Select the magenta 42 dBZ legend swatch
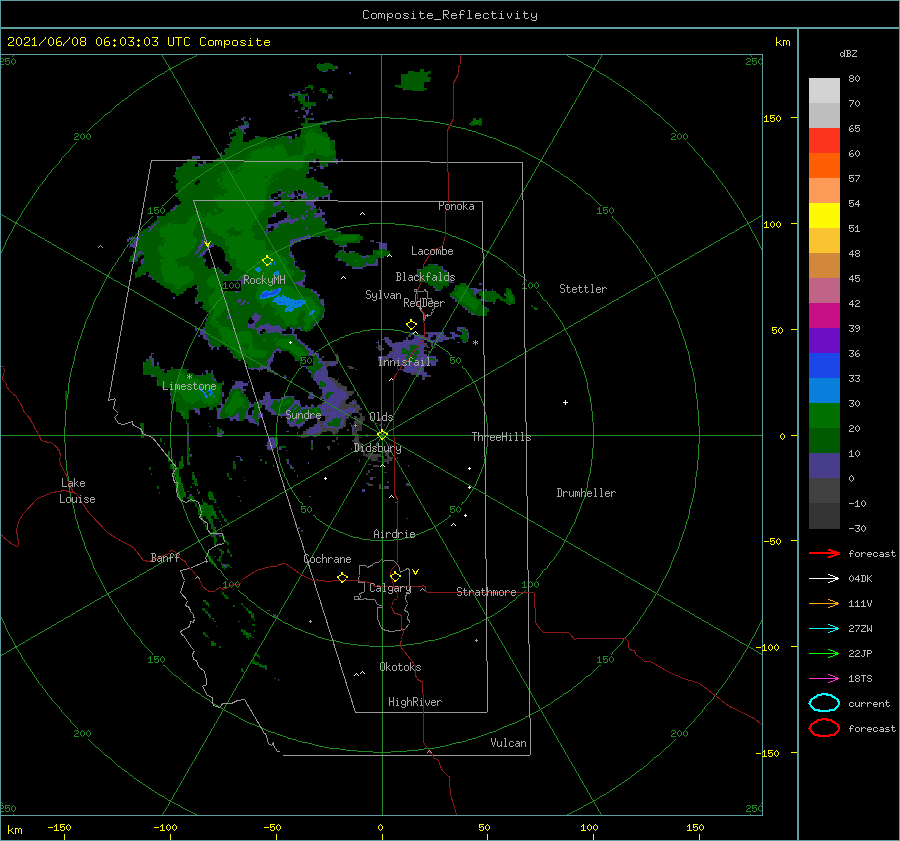 pyautogui.click(x=824, y=315)
